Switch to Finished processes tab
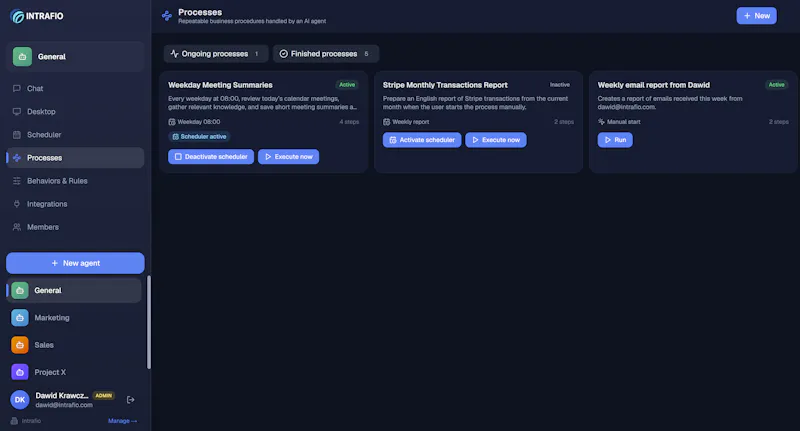 click(x=326, y=54)
